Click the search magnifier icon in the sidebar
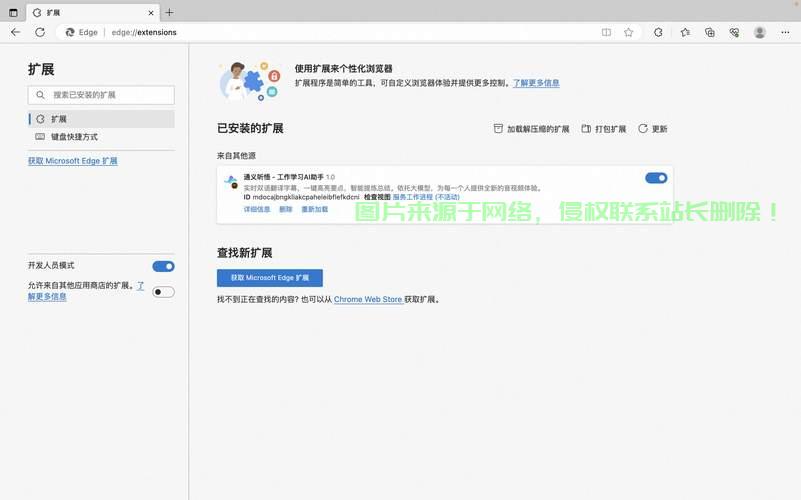This screenshot has height=500, width=801. click(x=40, y=95)
